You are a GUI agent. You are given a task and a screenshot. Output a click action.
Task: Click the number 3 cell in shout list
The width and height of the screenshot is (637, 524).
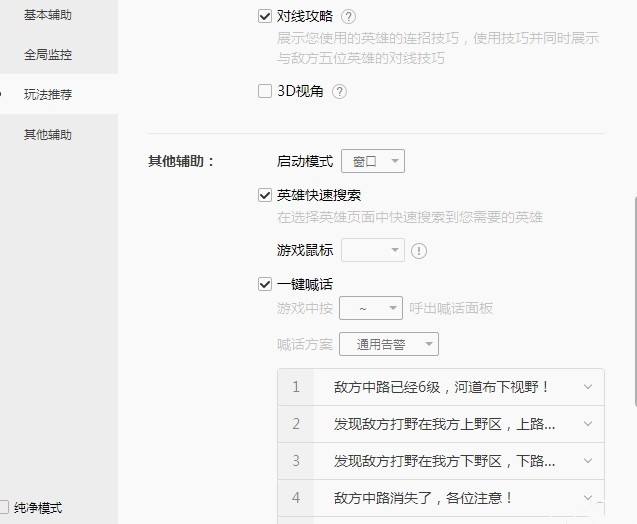[x=296, y=461]
